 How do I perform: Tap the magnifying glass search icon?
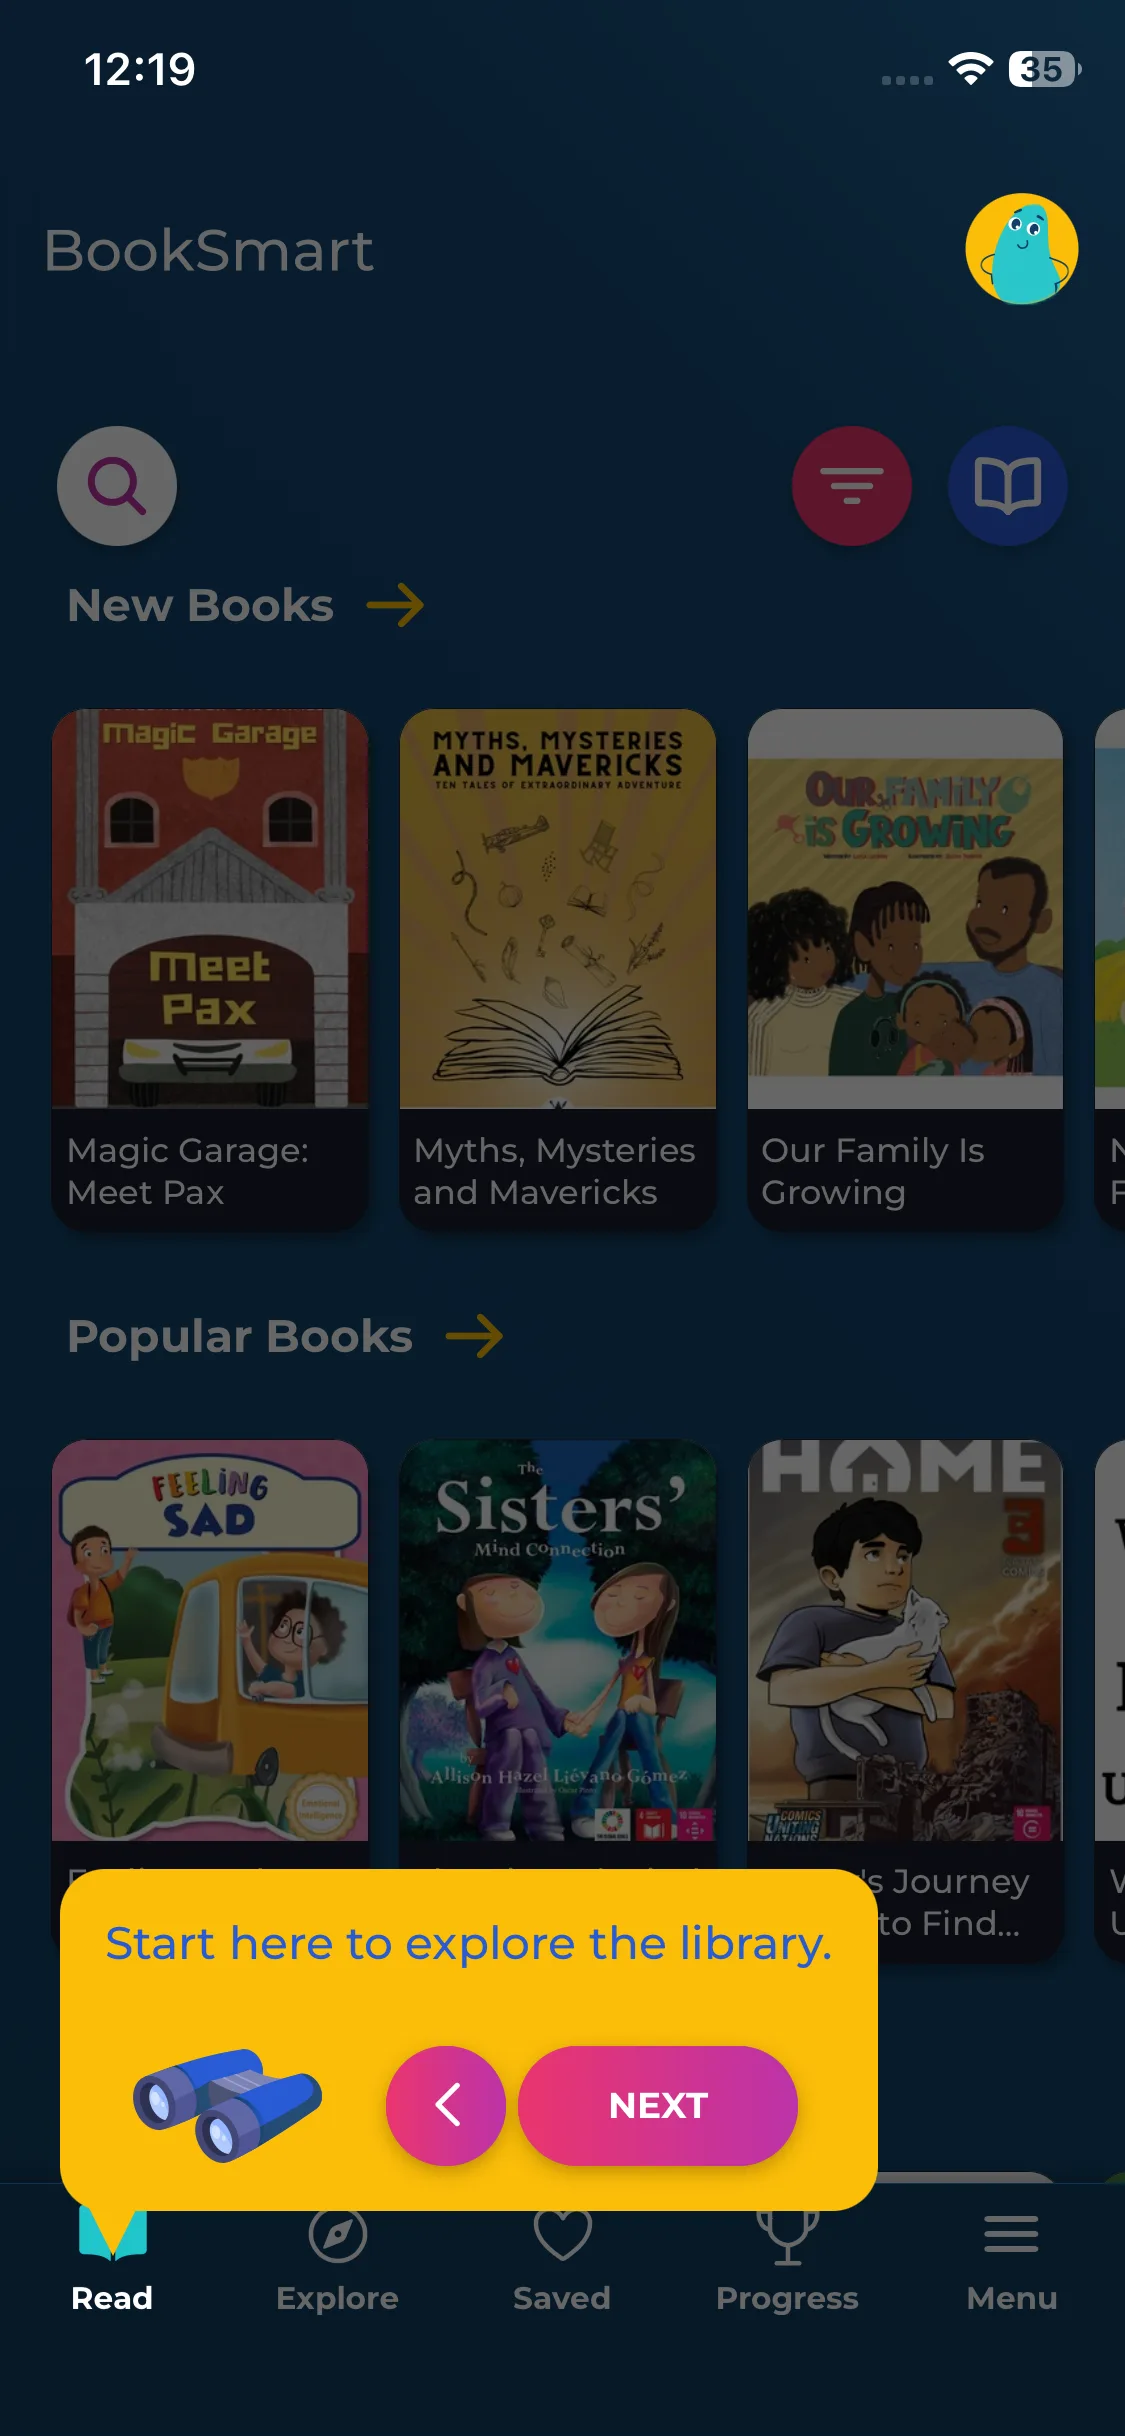(117, 486)
